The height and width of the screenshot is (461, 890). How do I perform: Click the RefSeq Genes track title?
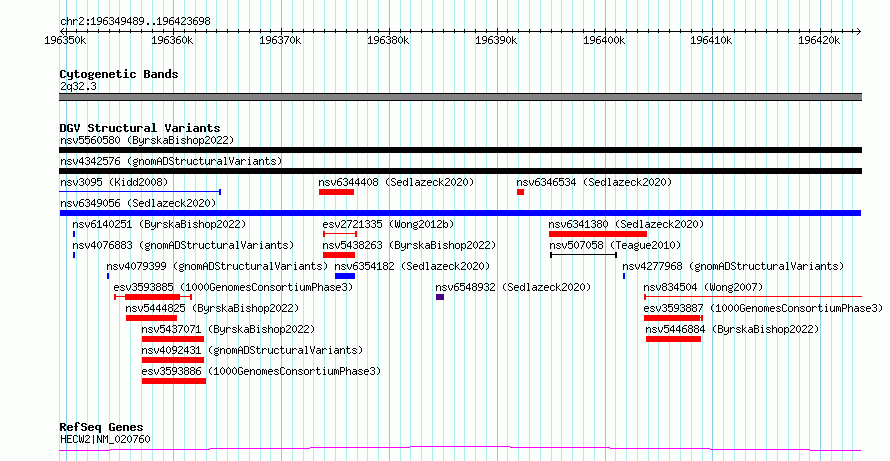click(102, 427)
